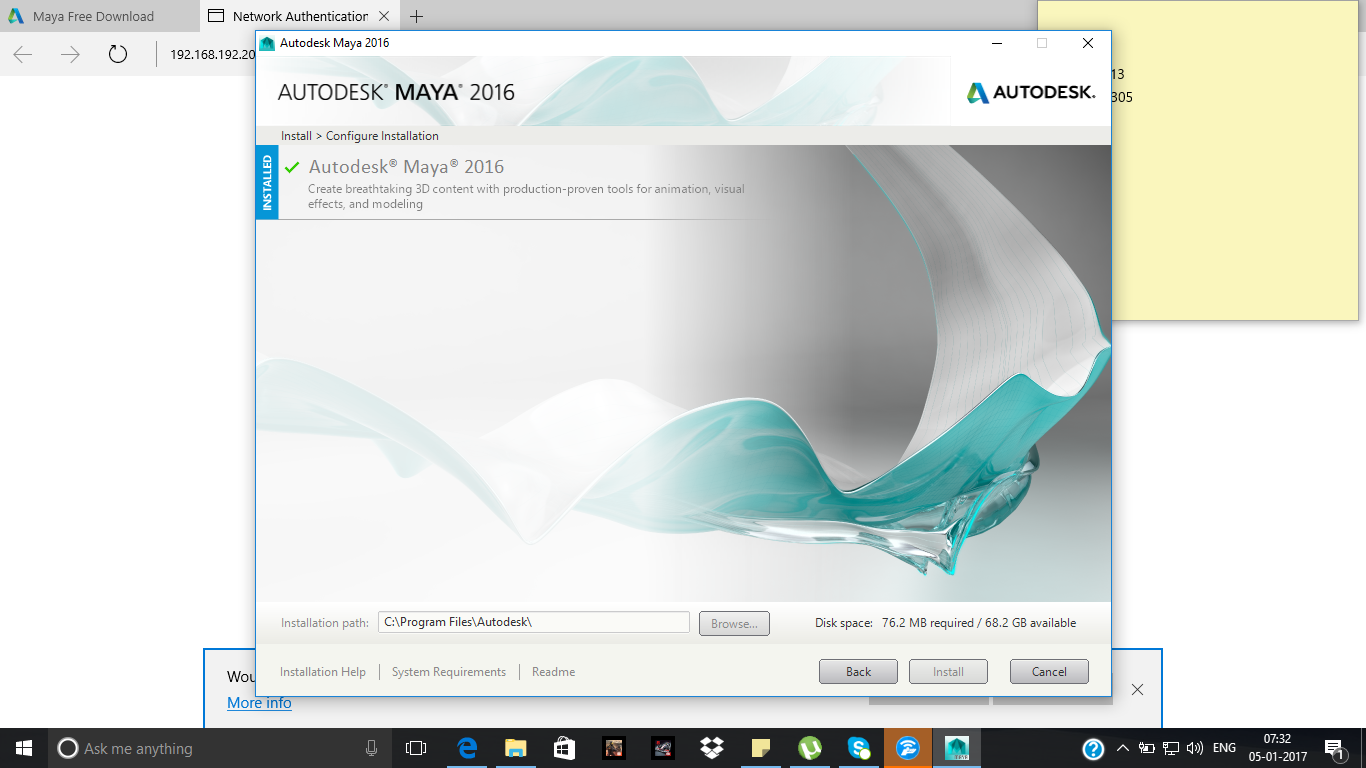Open Task View from the taskbar
Image resolution: width=1366 pixels, height=768 pixels.
415,747
